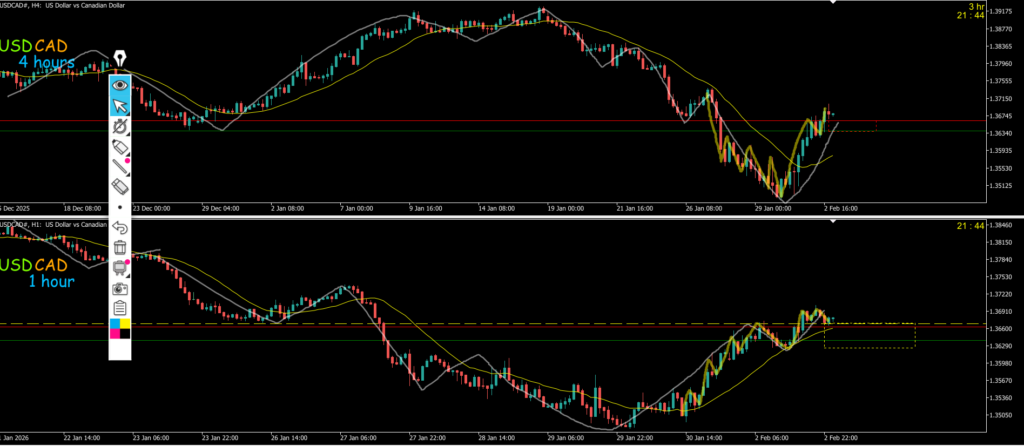The width and height of the screenshot is (1024, 446).
Task: Toggle the eye visibility icon in the toolbar
Action: (x=120, y=86)
